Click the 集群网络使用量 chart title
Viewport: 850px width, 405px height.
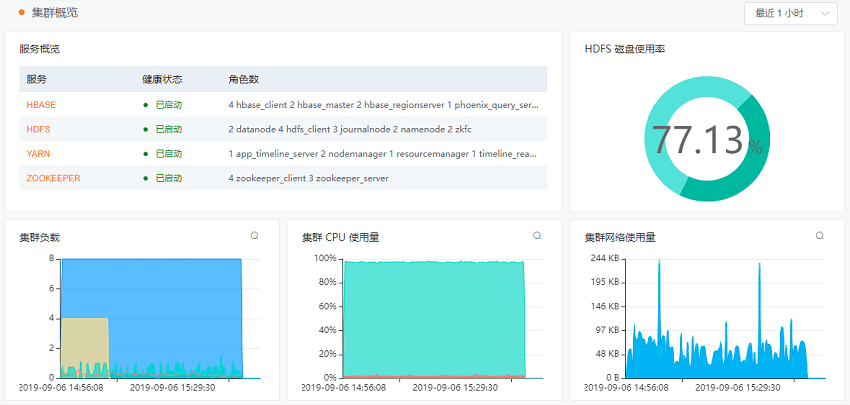click(x=620, y=237)
